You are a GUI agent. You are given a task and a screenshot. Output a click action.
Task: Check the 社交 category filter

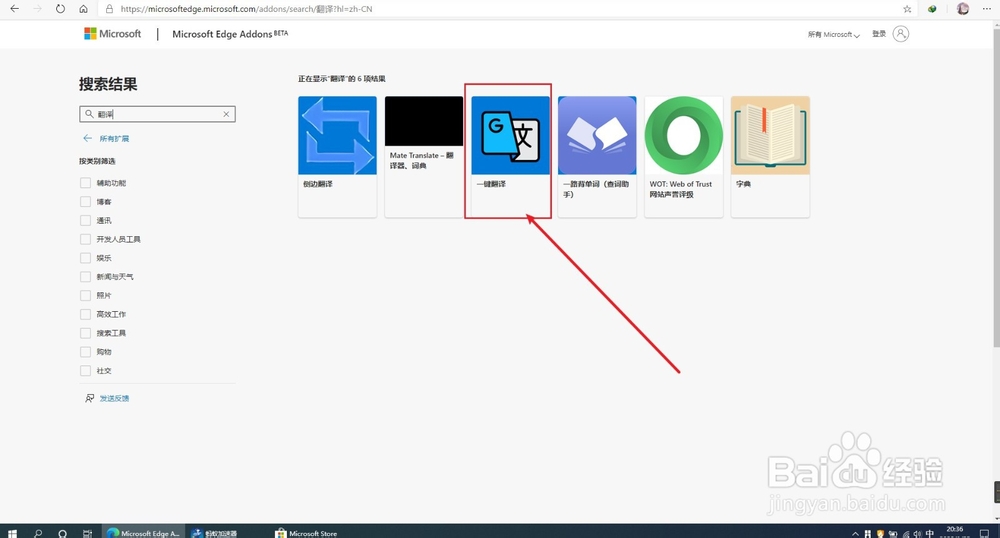85,370
